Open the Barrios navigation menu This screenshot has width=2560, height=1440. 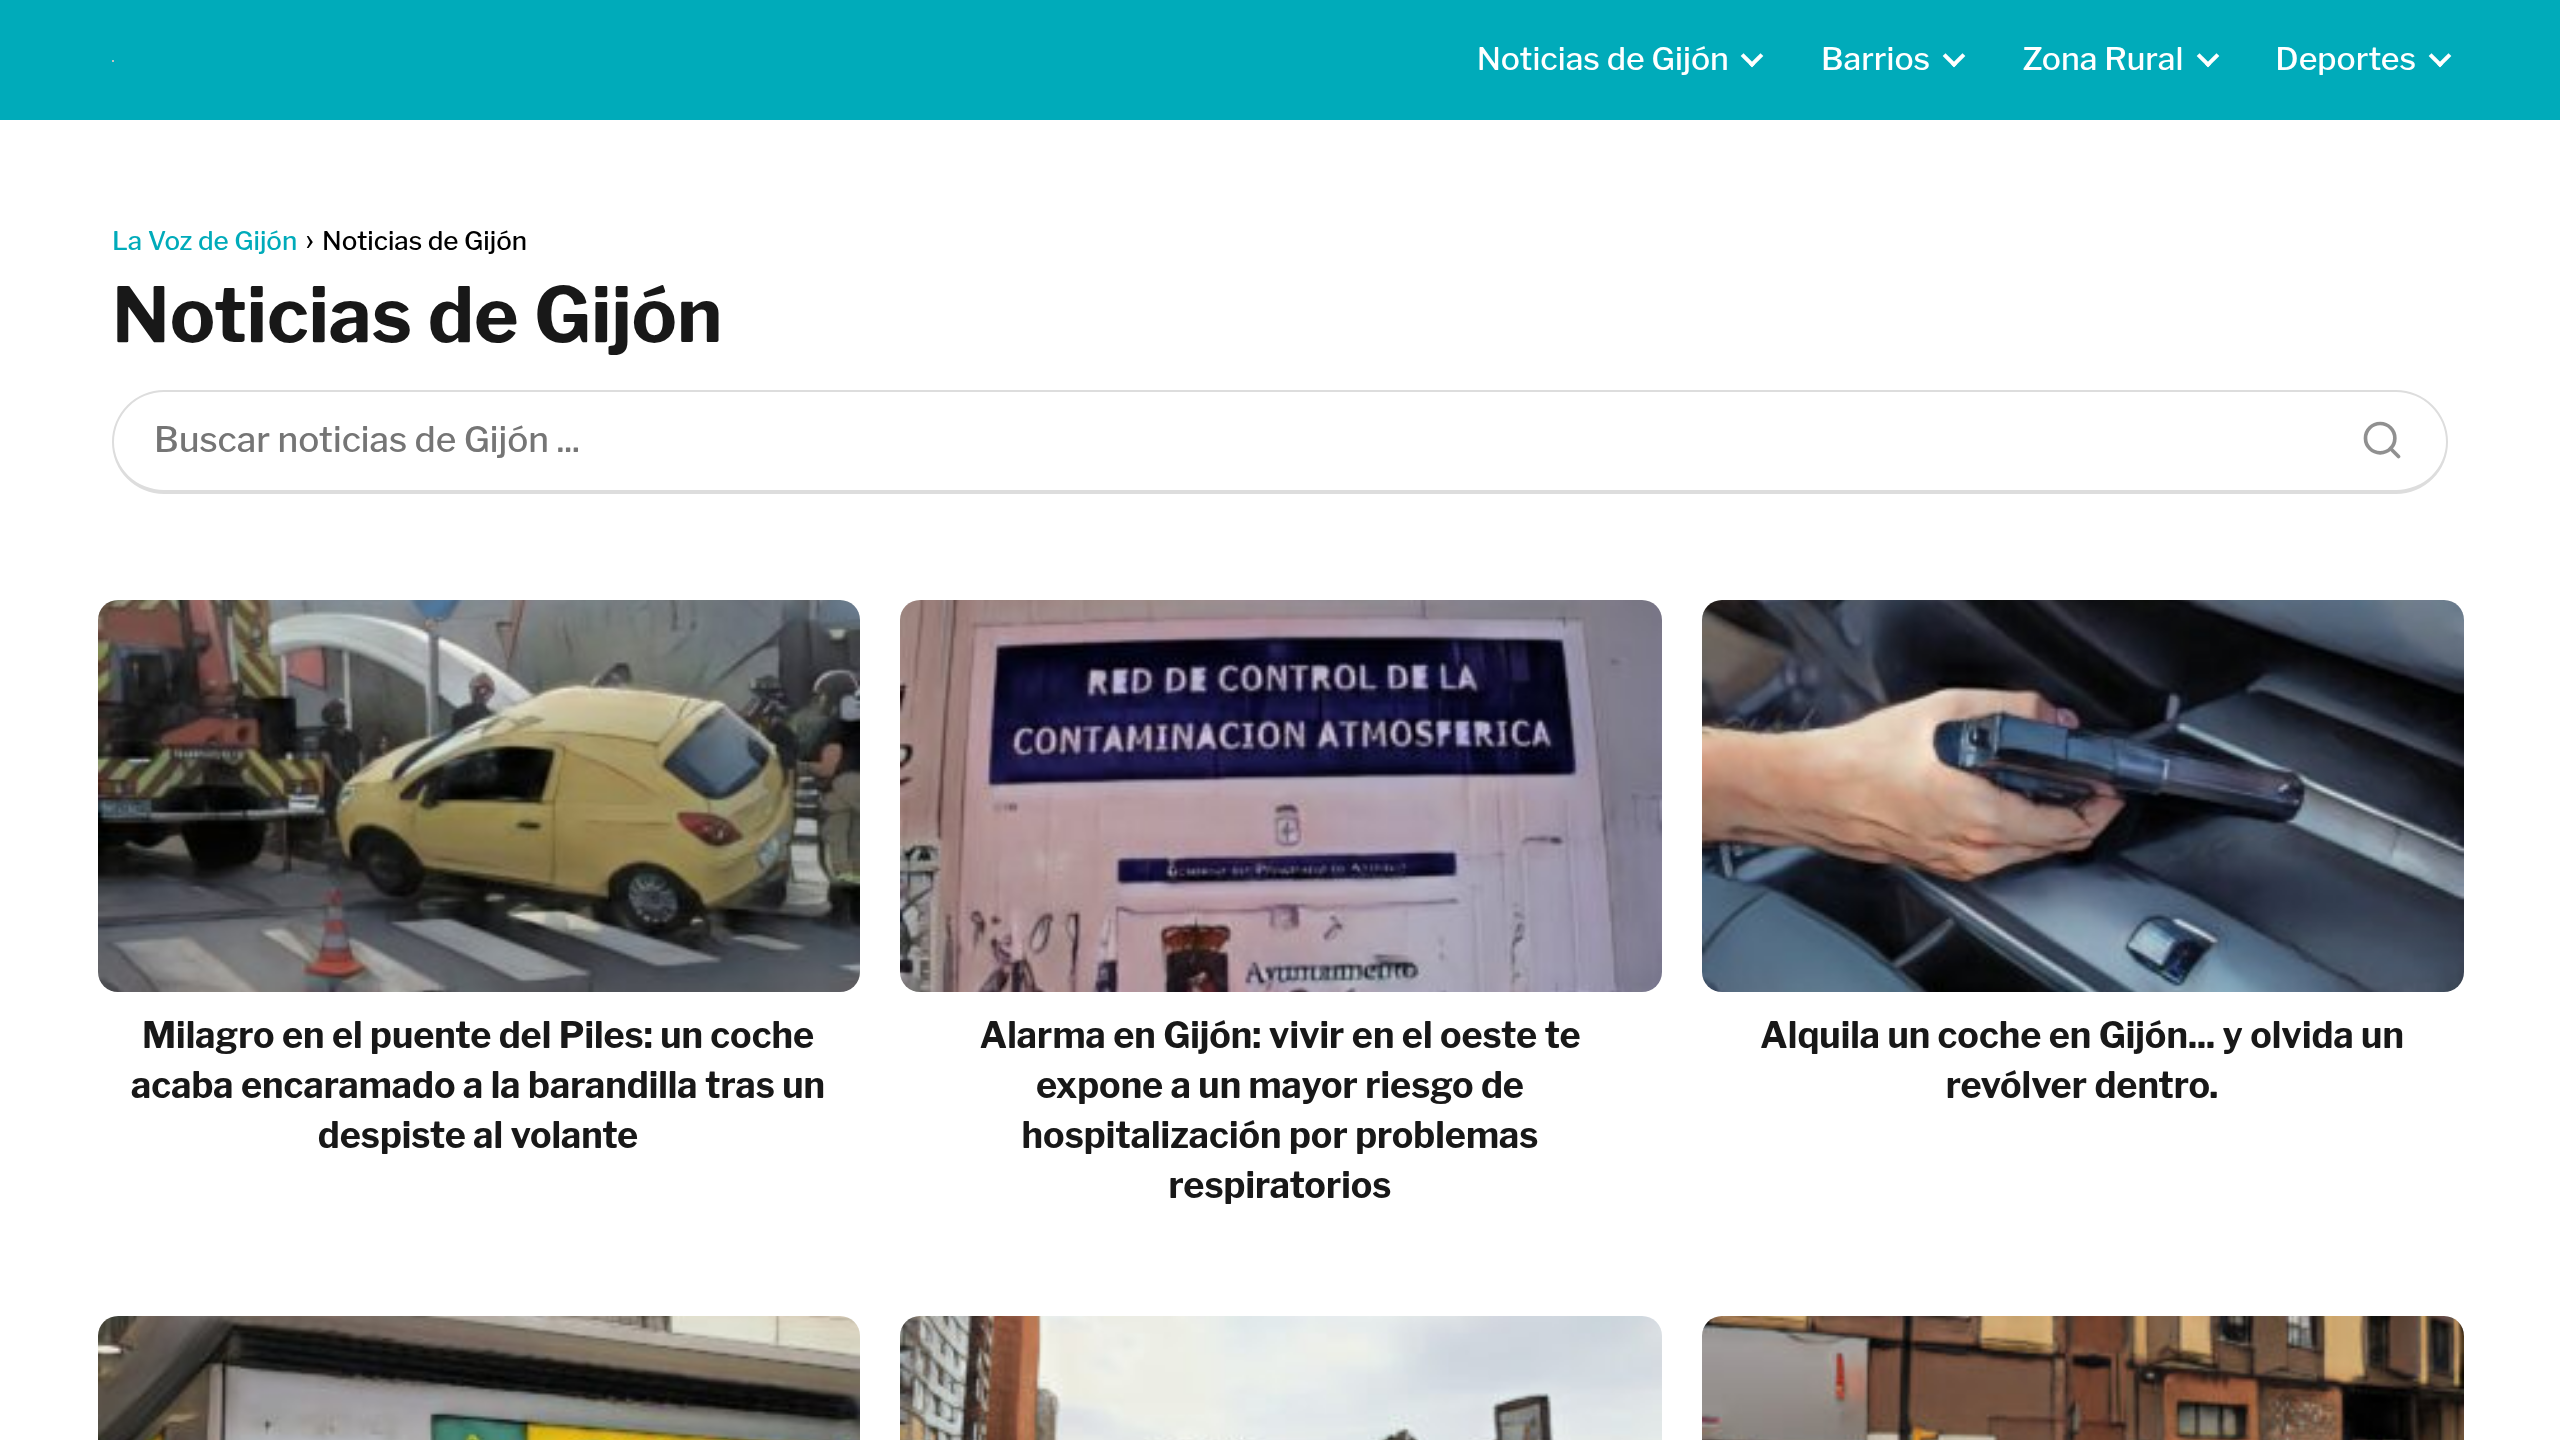tap(1877, 59)
